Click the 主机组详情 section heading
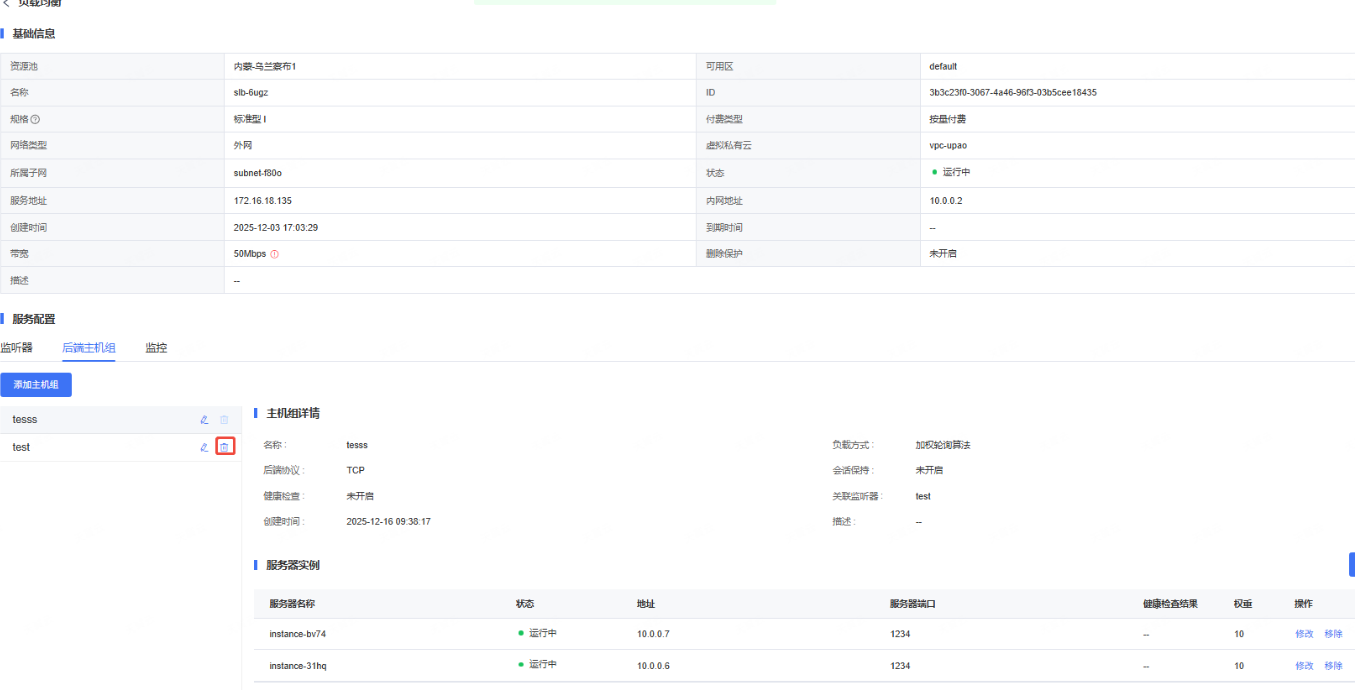This screenshot has width=1355, height=699. point(293,413)
